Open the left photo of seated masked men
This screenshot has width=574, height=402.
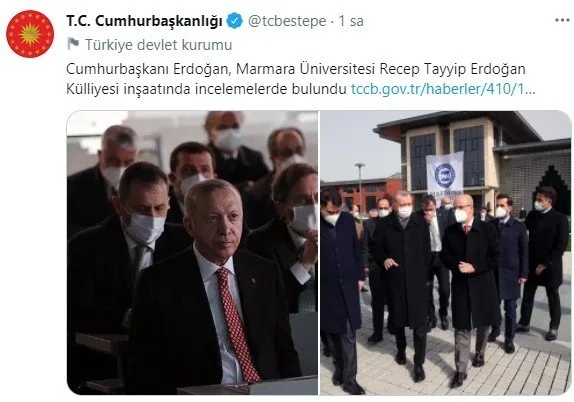click(x=192, y=253)
